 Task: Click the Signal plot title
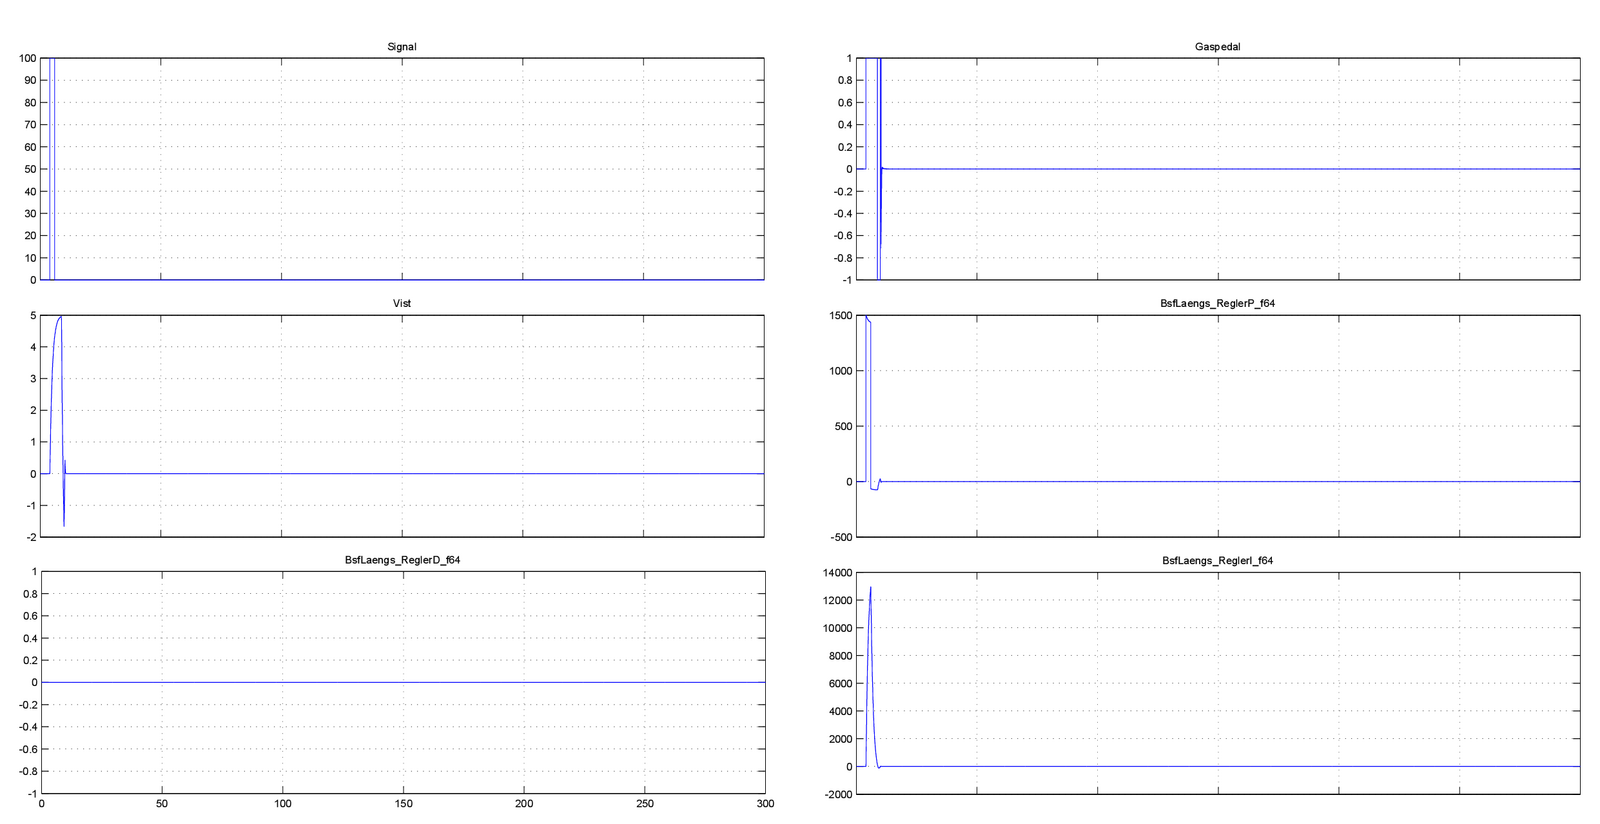[x=401, y=47]
